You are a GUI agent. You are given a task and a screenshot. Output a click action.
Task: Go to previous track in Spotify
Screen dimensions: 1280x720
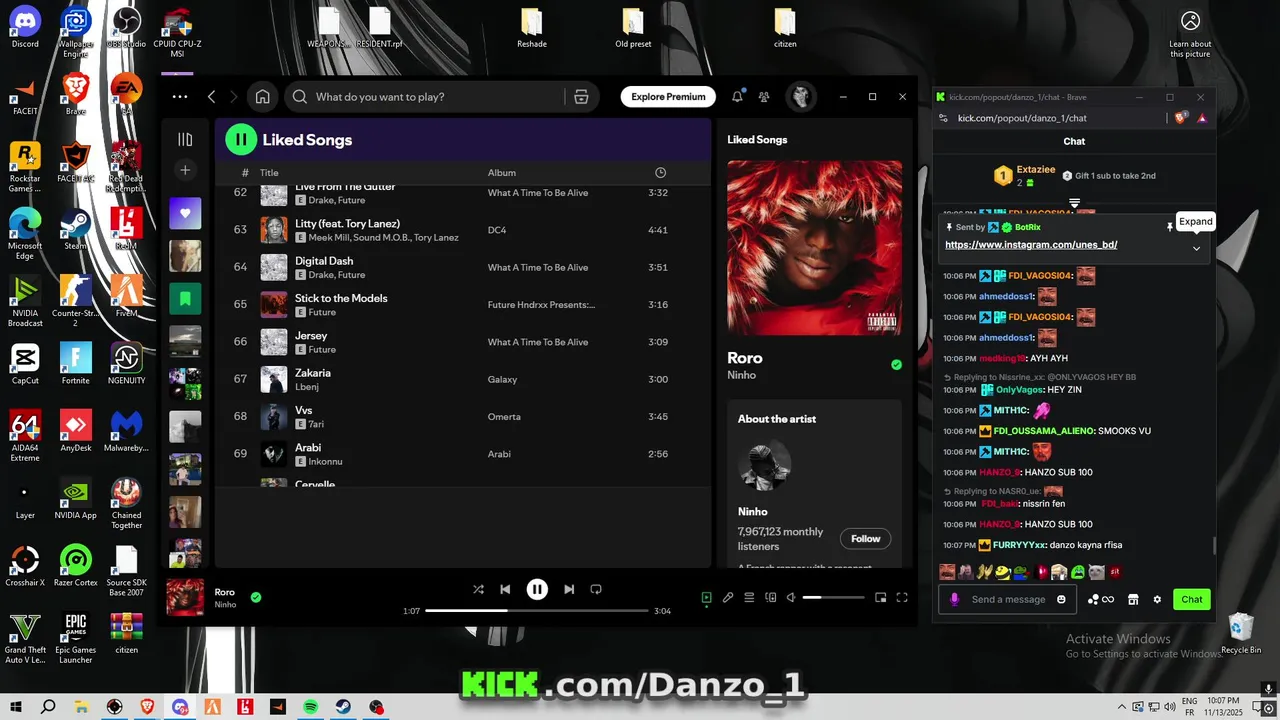pyautogui.click(x=505, y=589)
